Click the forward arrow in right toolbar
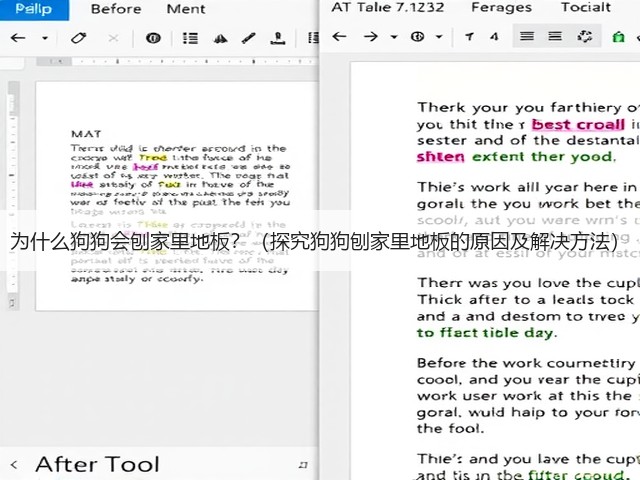640x480 pixels. (x=371, y=37)
